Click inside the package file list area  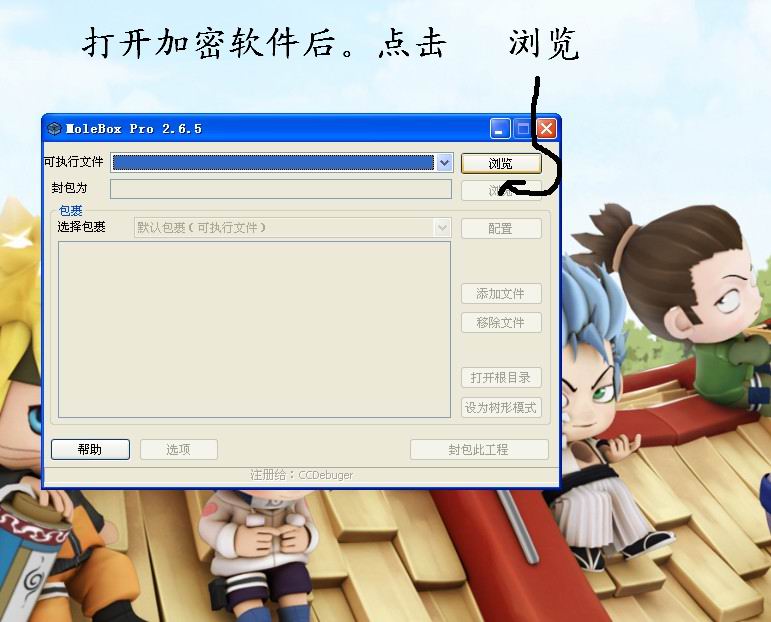[x=254, y=329]
